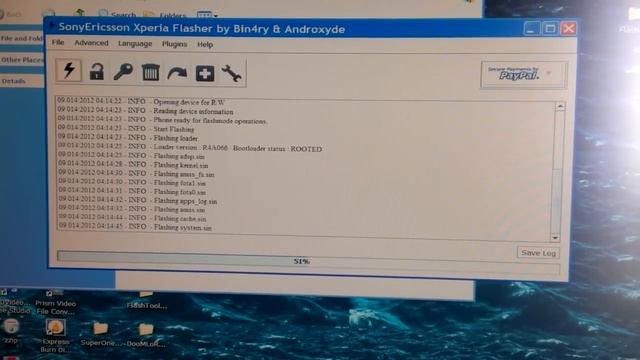Open the Help menu
640x360 pixels.
coord(205,44)
